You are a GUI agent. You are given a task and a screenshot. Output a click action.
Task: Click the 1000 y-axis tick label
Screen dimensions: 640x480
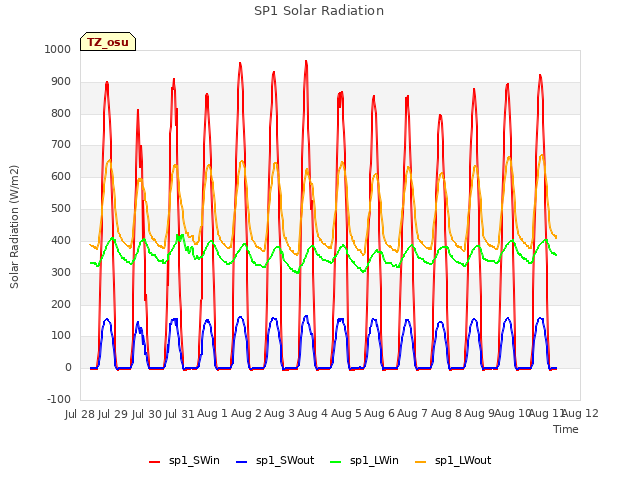[58, 49]
